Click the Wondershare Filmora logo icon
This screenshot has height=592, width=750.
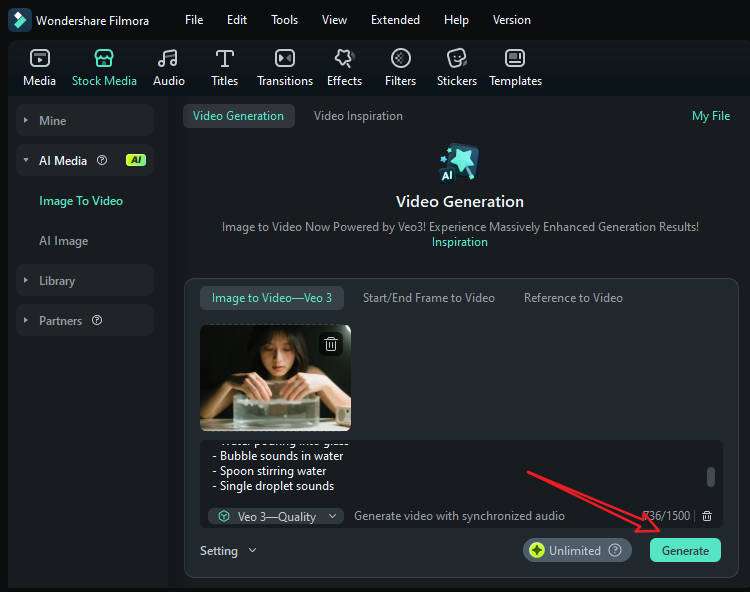click(20, 20)
